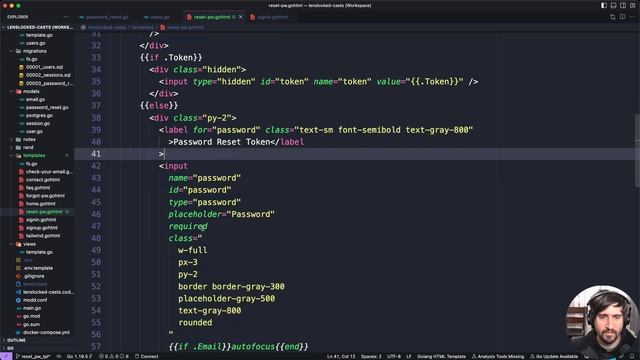Click Ln 41, Col 12 cursor position
The height and width of the screenshot is (360, 640).
pos(341,356)
